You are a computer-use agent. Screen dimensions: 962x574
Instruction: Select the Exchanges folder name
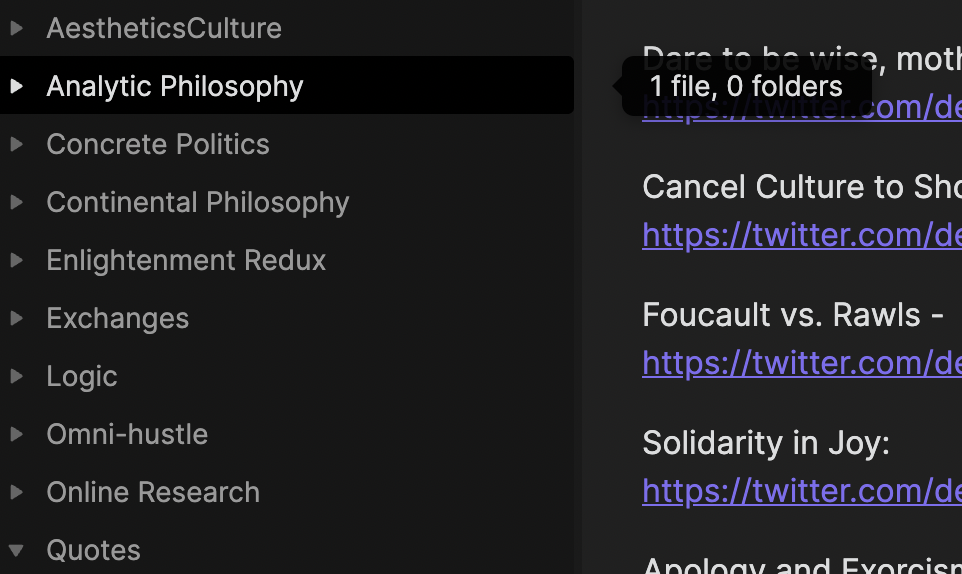[x=117, y=318]
